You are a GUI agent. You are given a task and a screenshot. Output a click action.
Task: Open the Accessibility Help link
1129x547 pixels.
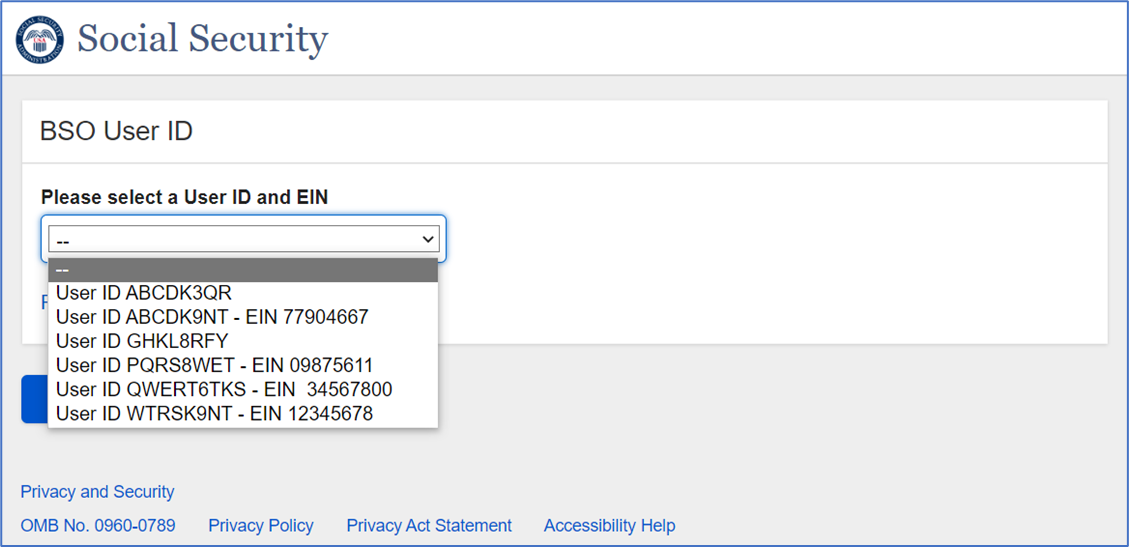pyautogui.click(x=609, y=526)
